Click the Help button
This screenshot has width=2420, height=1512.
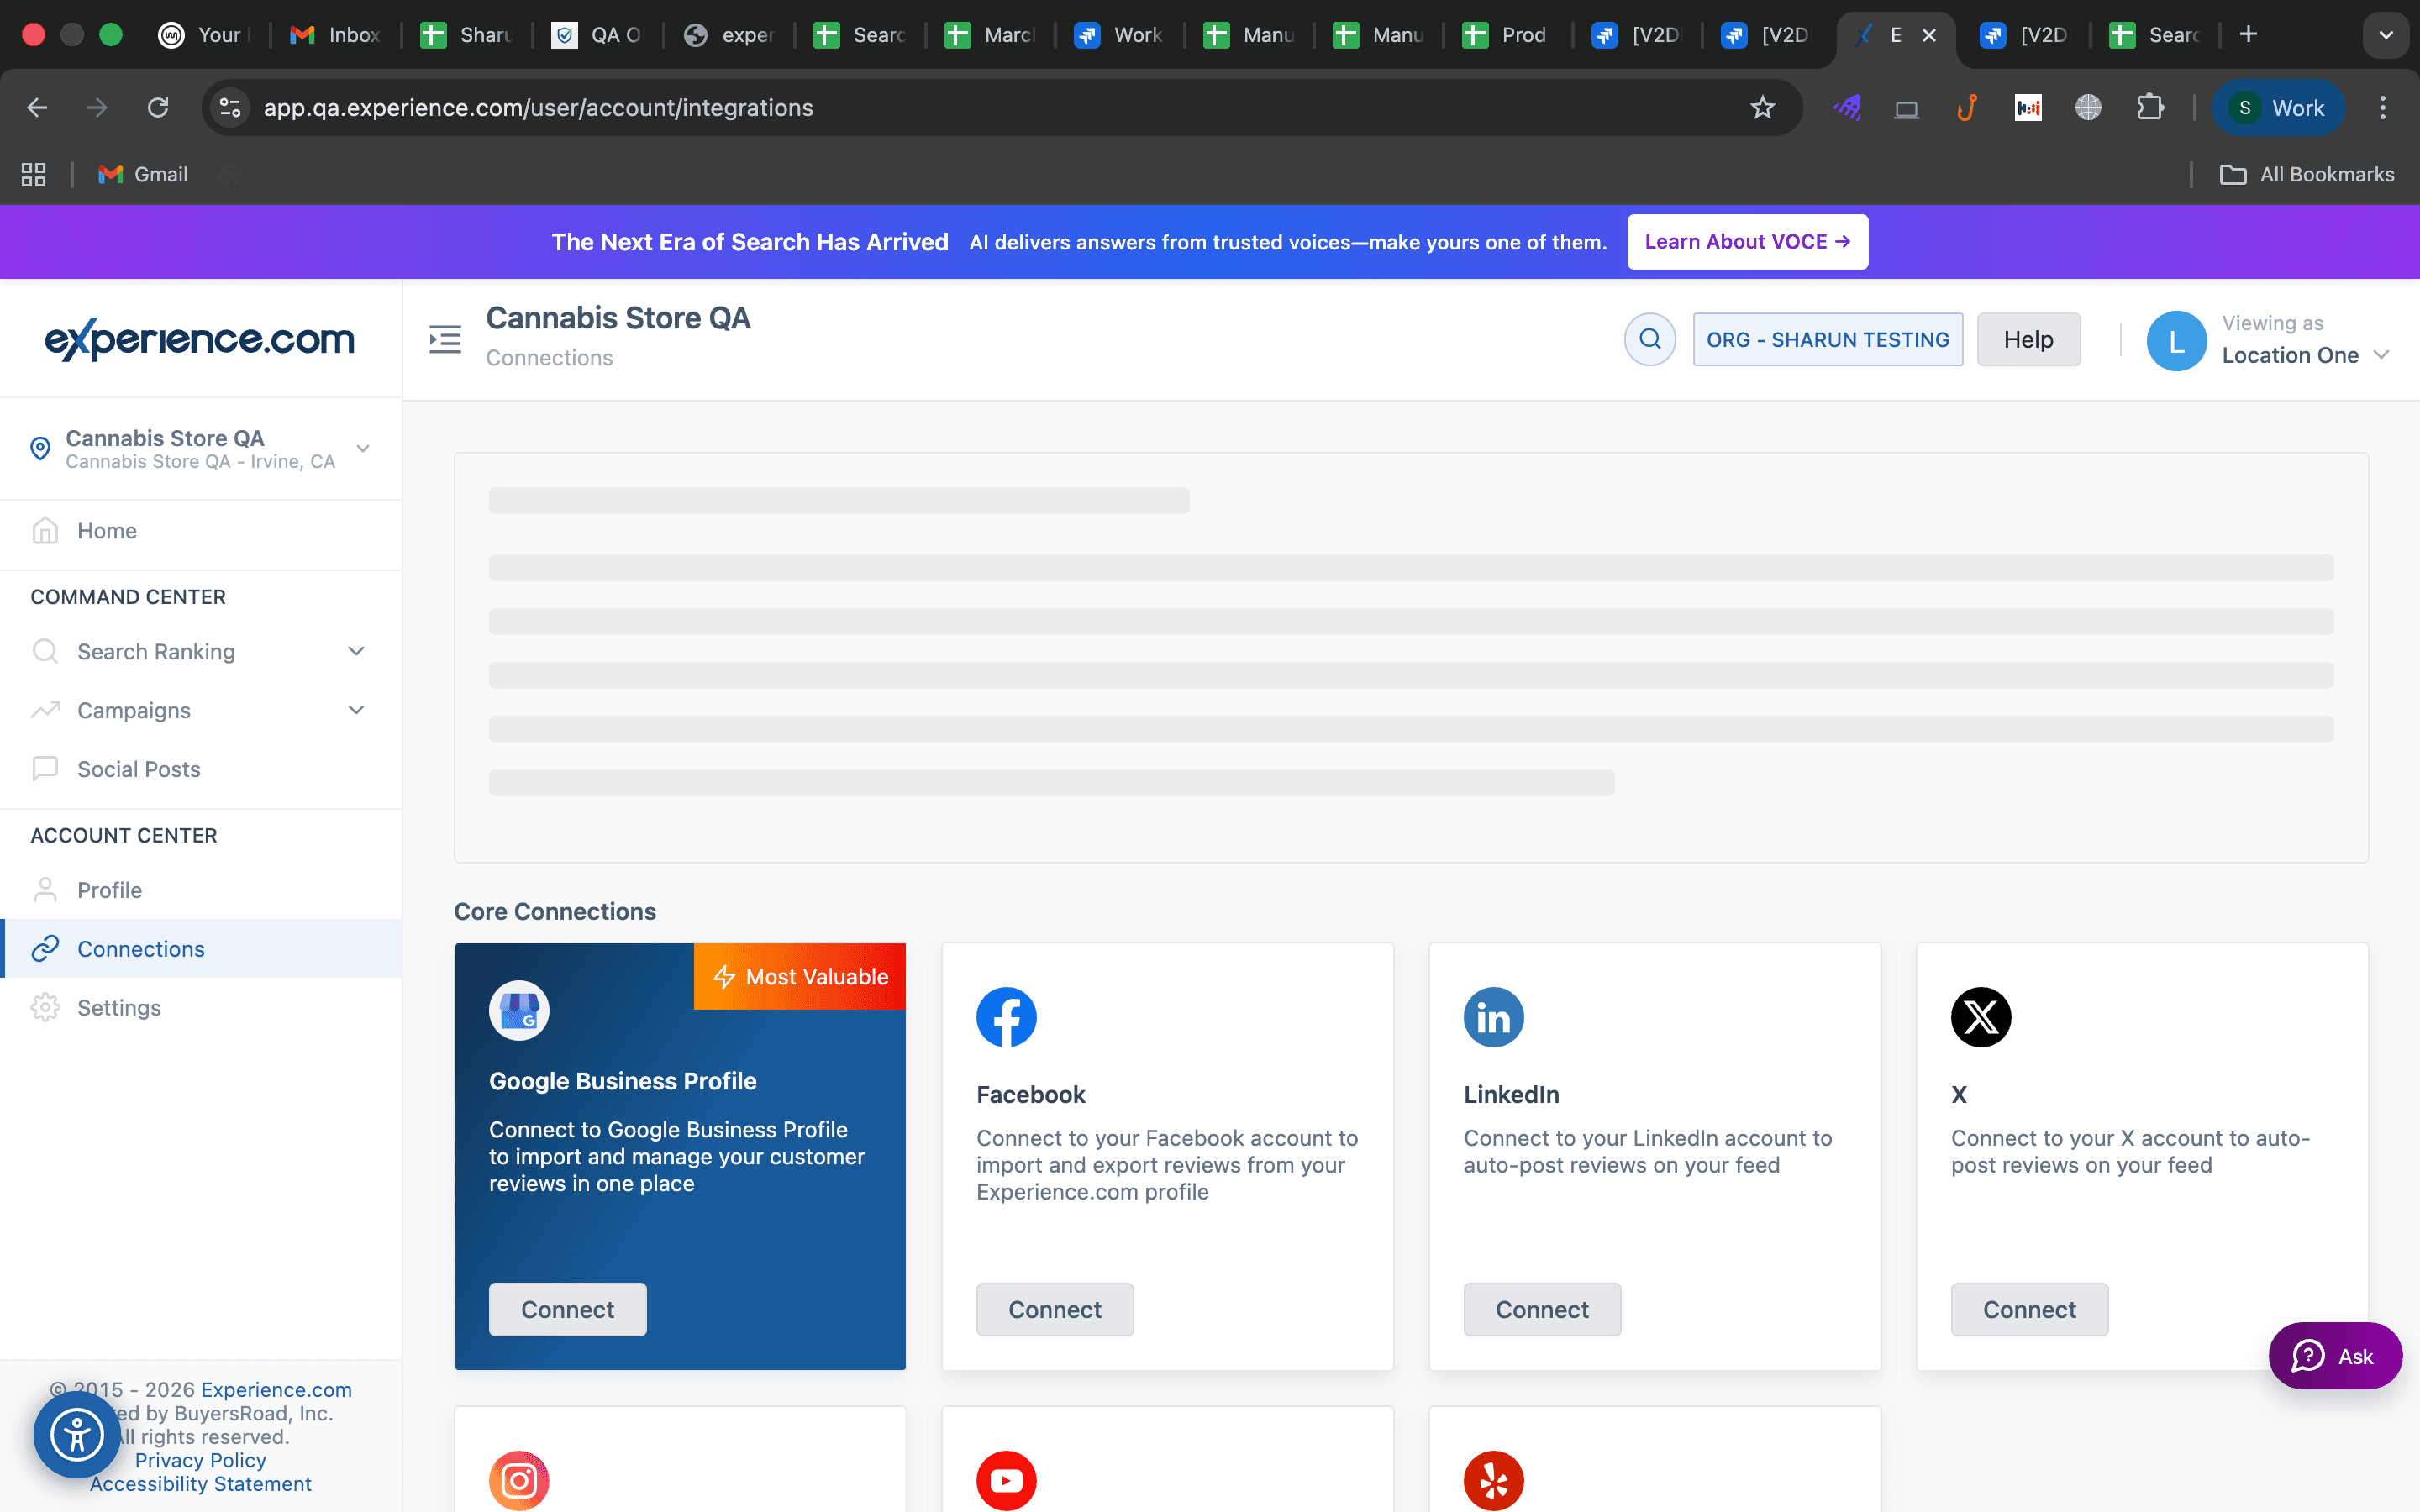tap(2028, 339)
